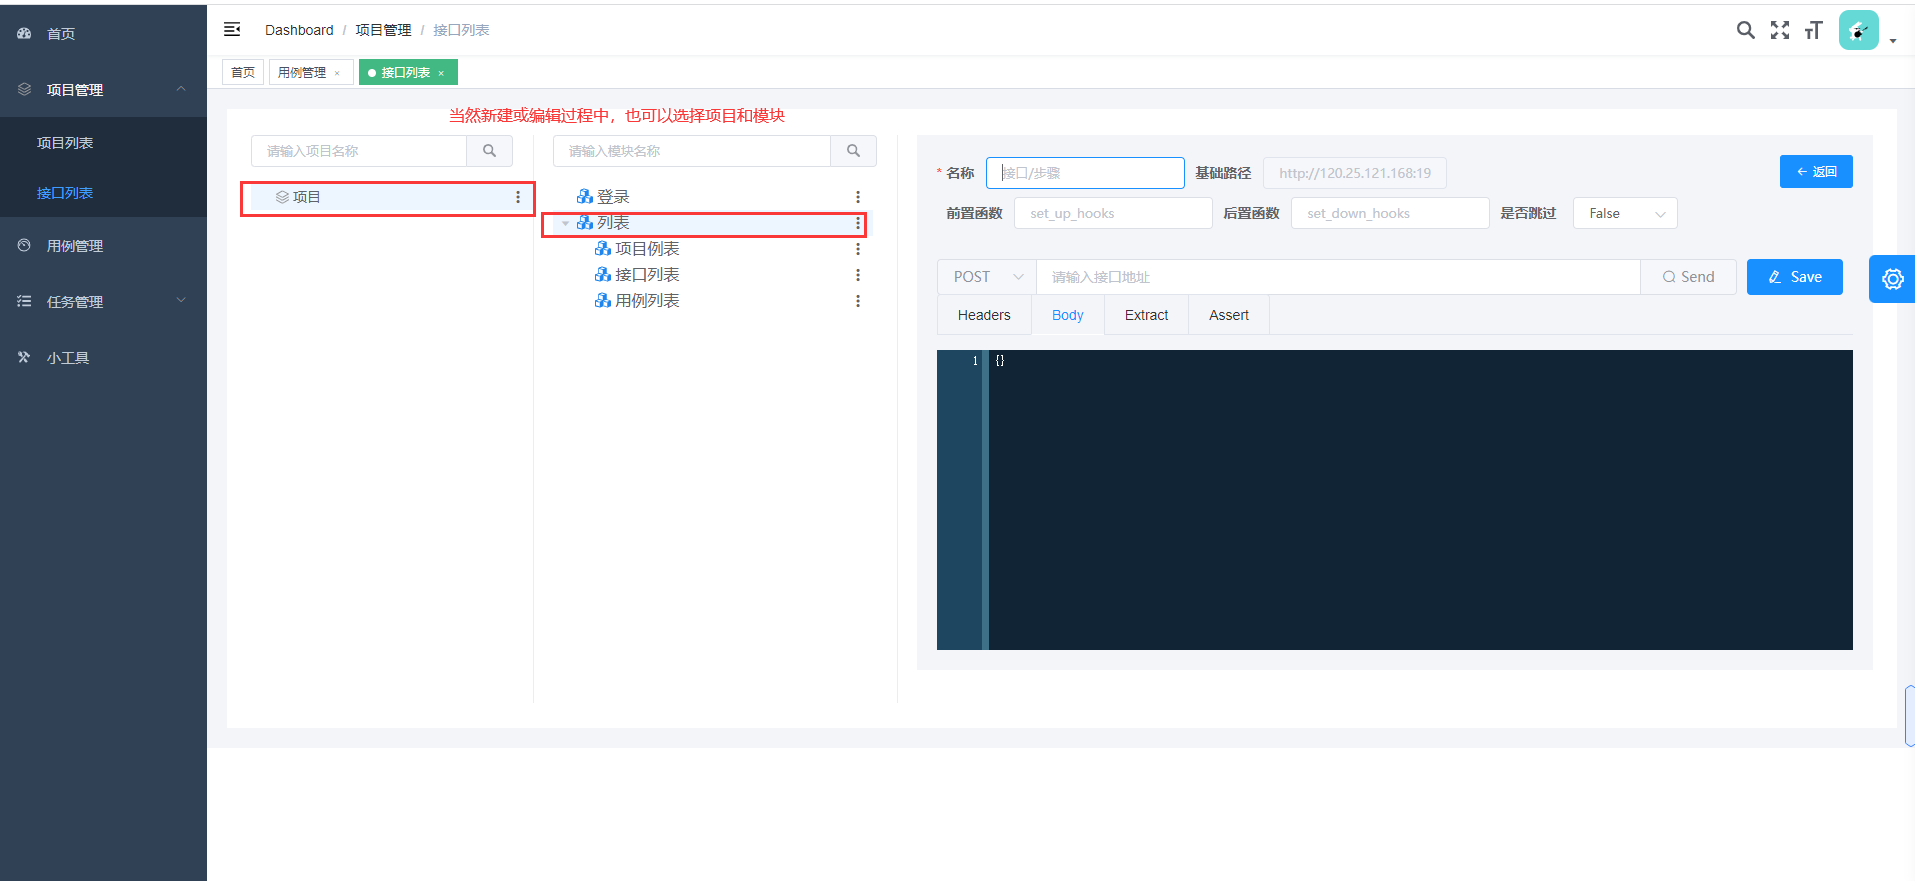Click the user avatar image

(1859, 30)
